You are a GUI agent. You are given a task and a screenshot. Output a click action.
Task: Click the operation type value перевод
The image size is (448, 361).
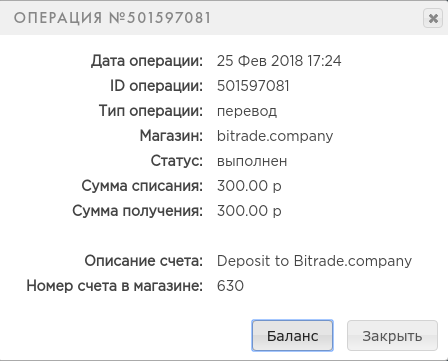[247, 112]
